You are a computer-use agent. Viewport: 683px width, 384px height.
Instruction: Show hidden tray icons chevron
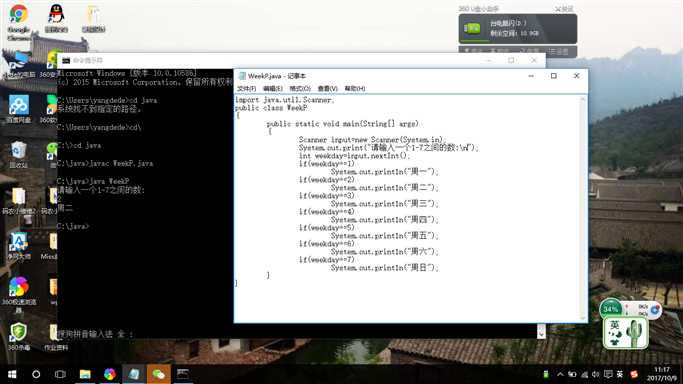tap(560, 374)
